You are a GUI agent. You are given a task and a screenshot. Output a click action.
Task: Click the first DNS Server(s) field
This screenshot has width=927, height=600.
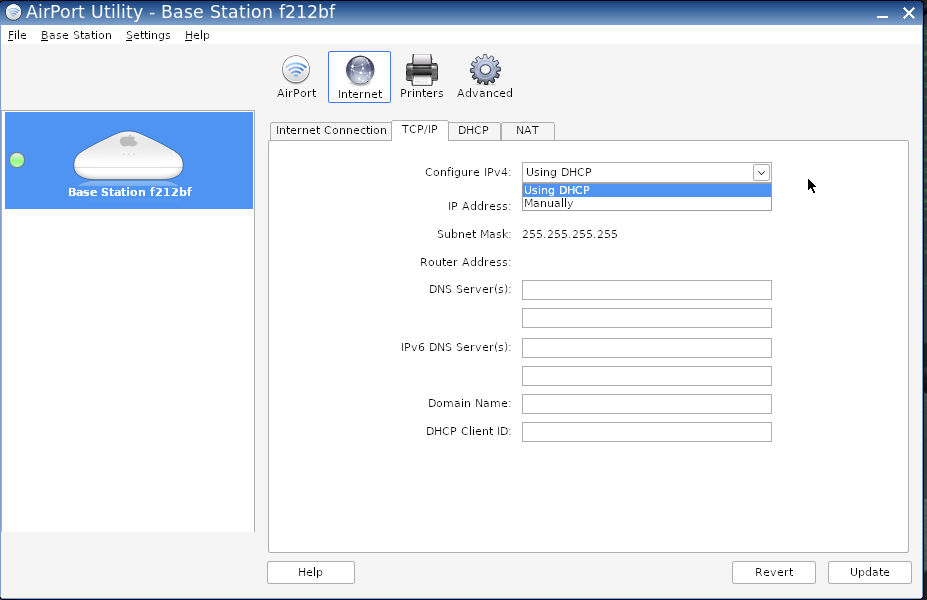[646, 290]
